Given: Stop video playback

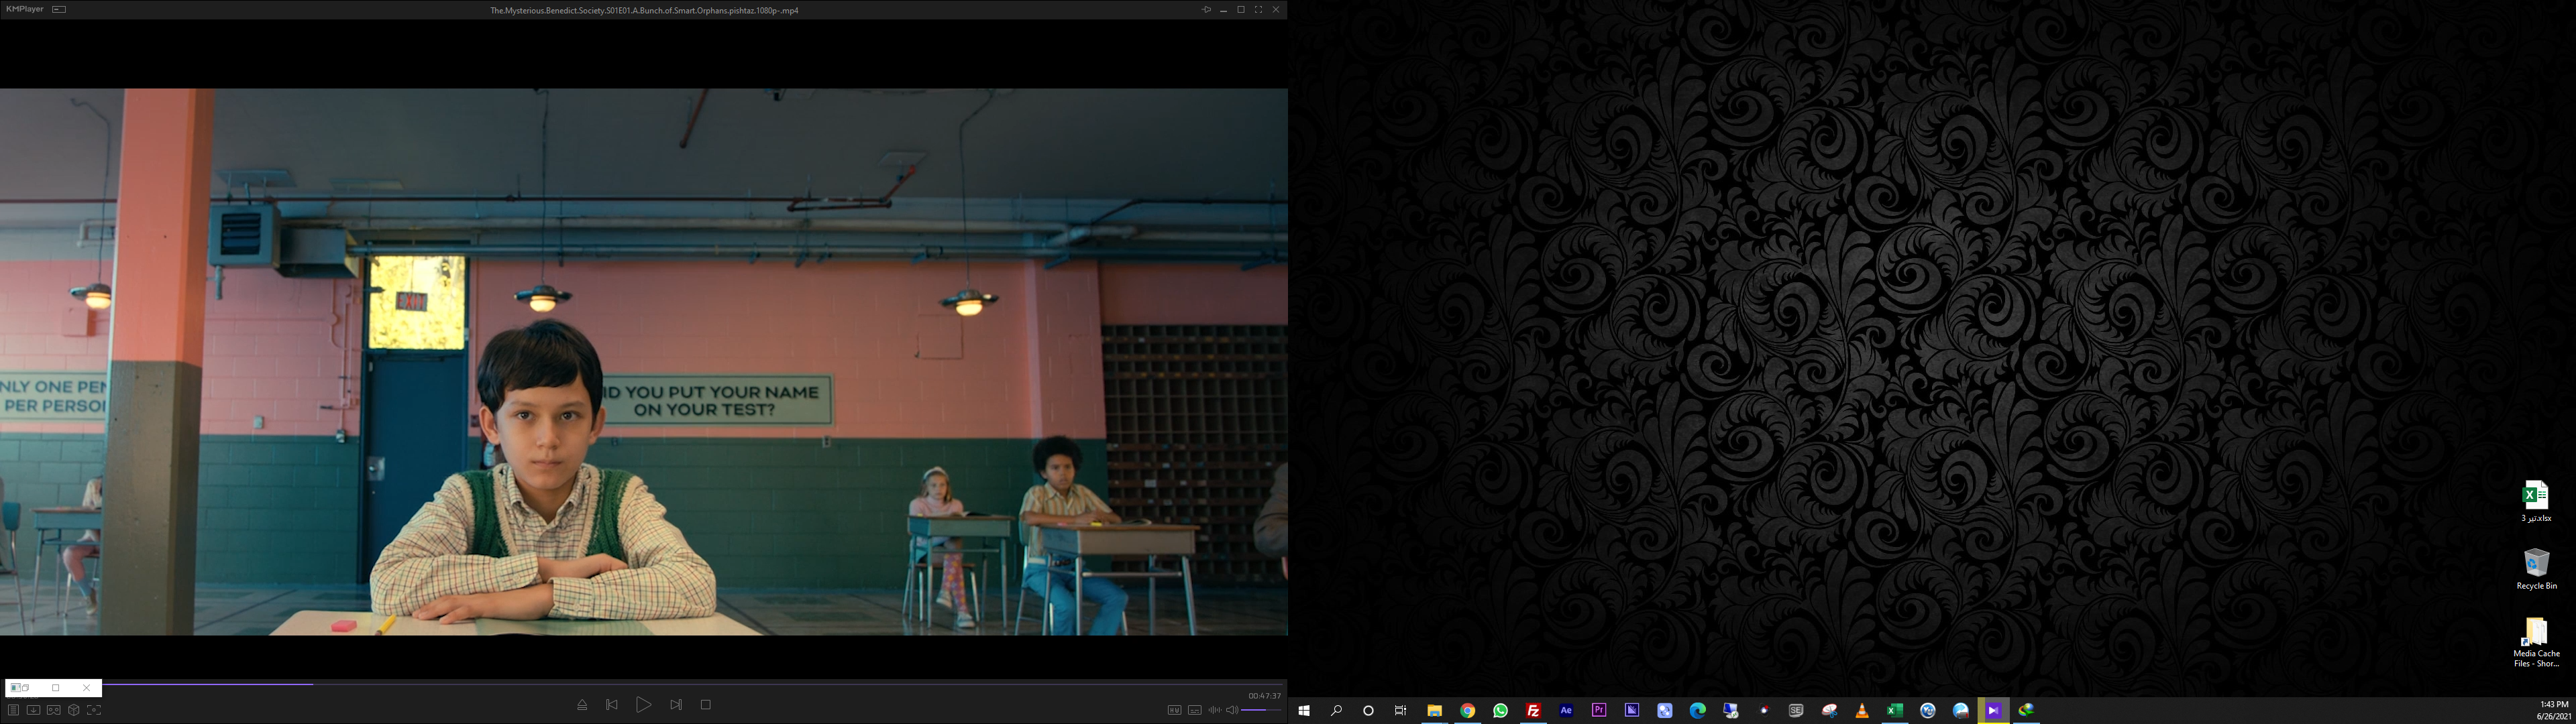Looking at the screenshot, I should tap(706, 705).
